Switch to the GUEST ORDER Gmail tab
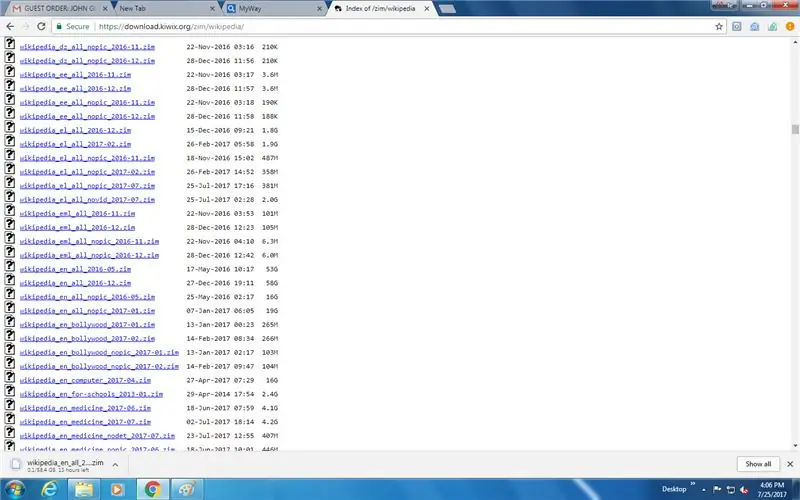This screenshot has height=500, width=800. 60,9
